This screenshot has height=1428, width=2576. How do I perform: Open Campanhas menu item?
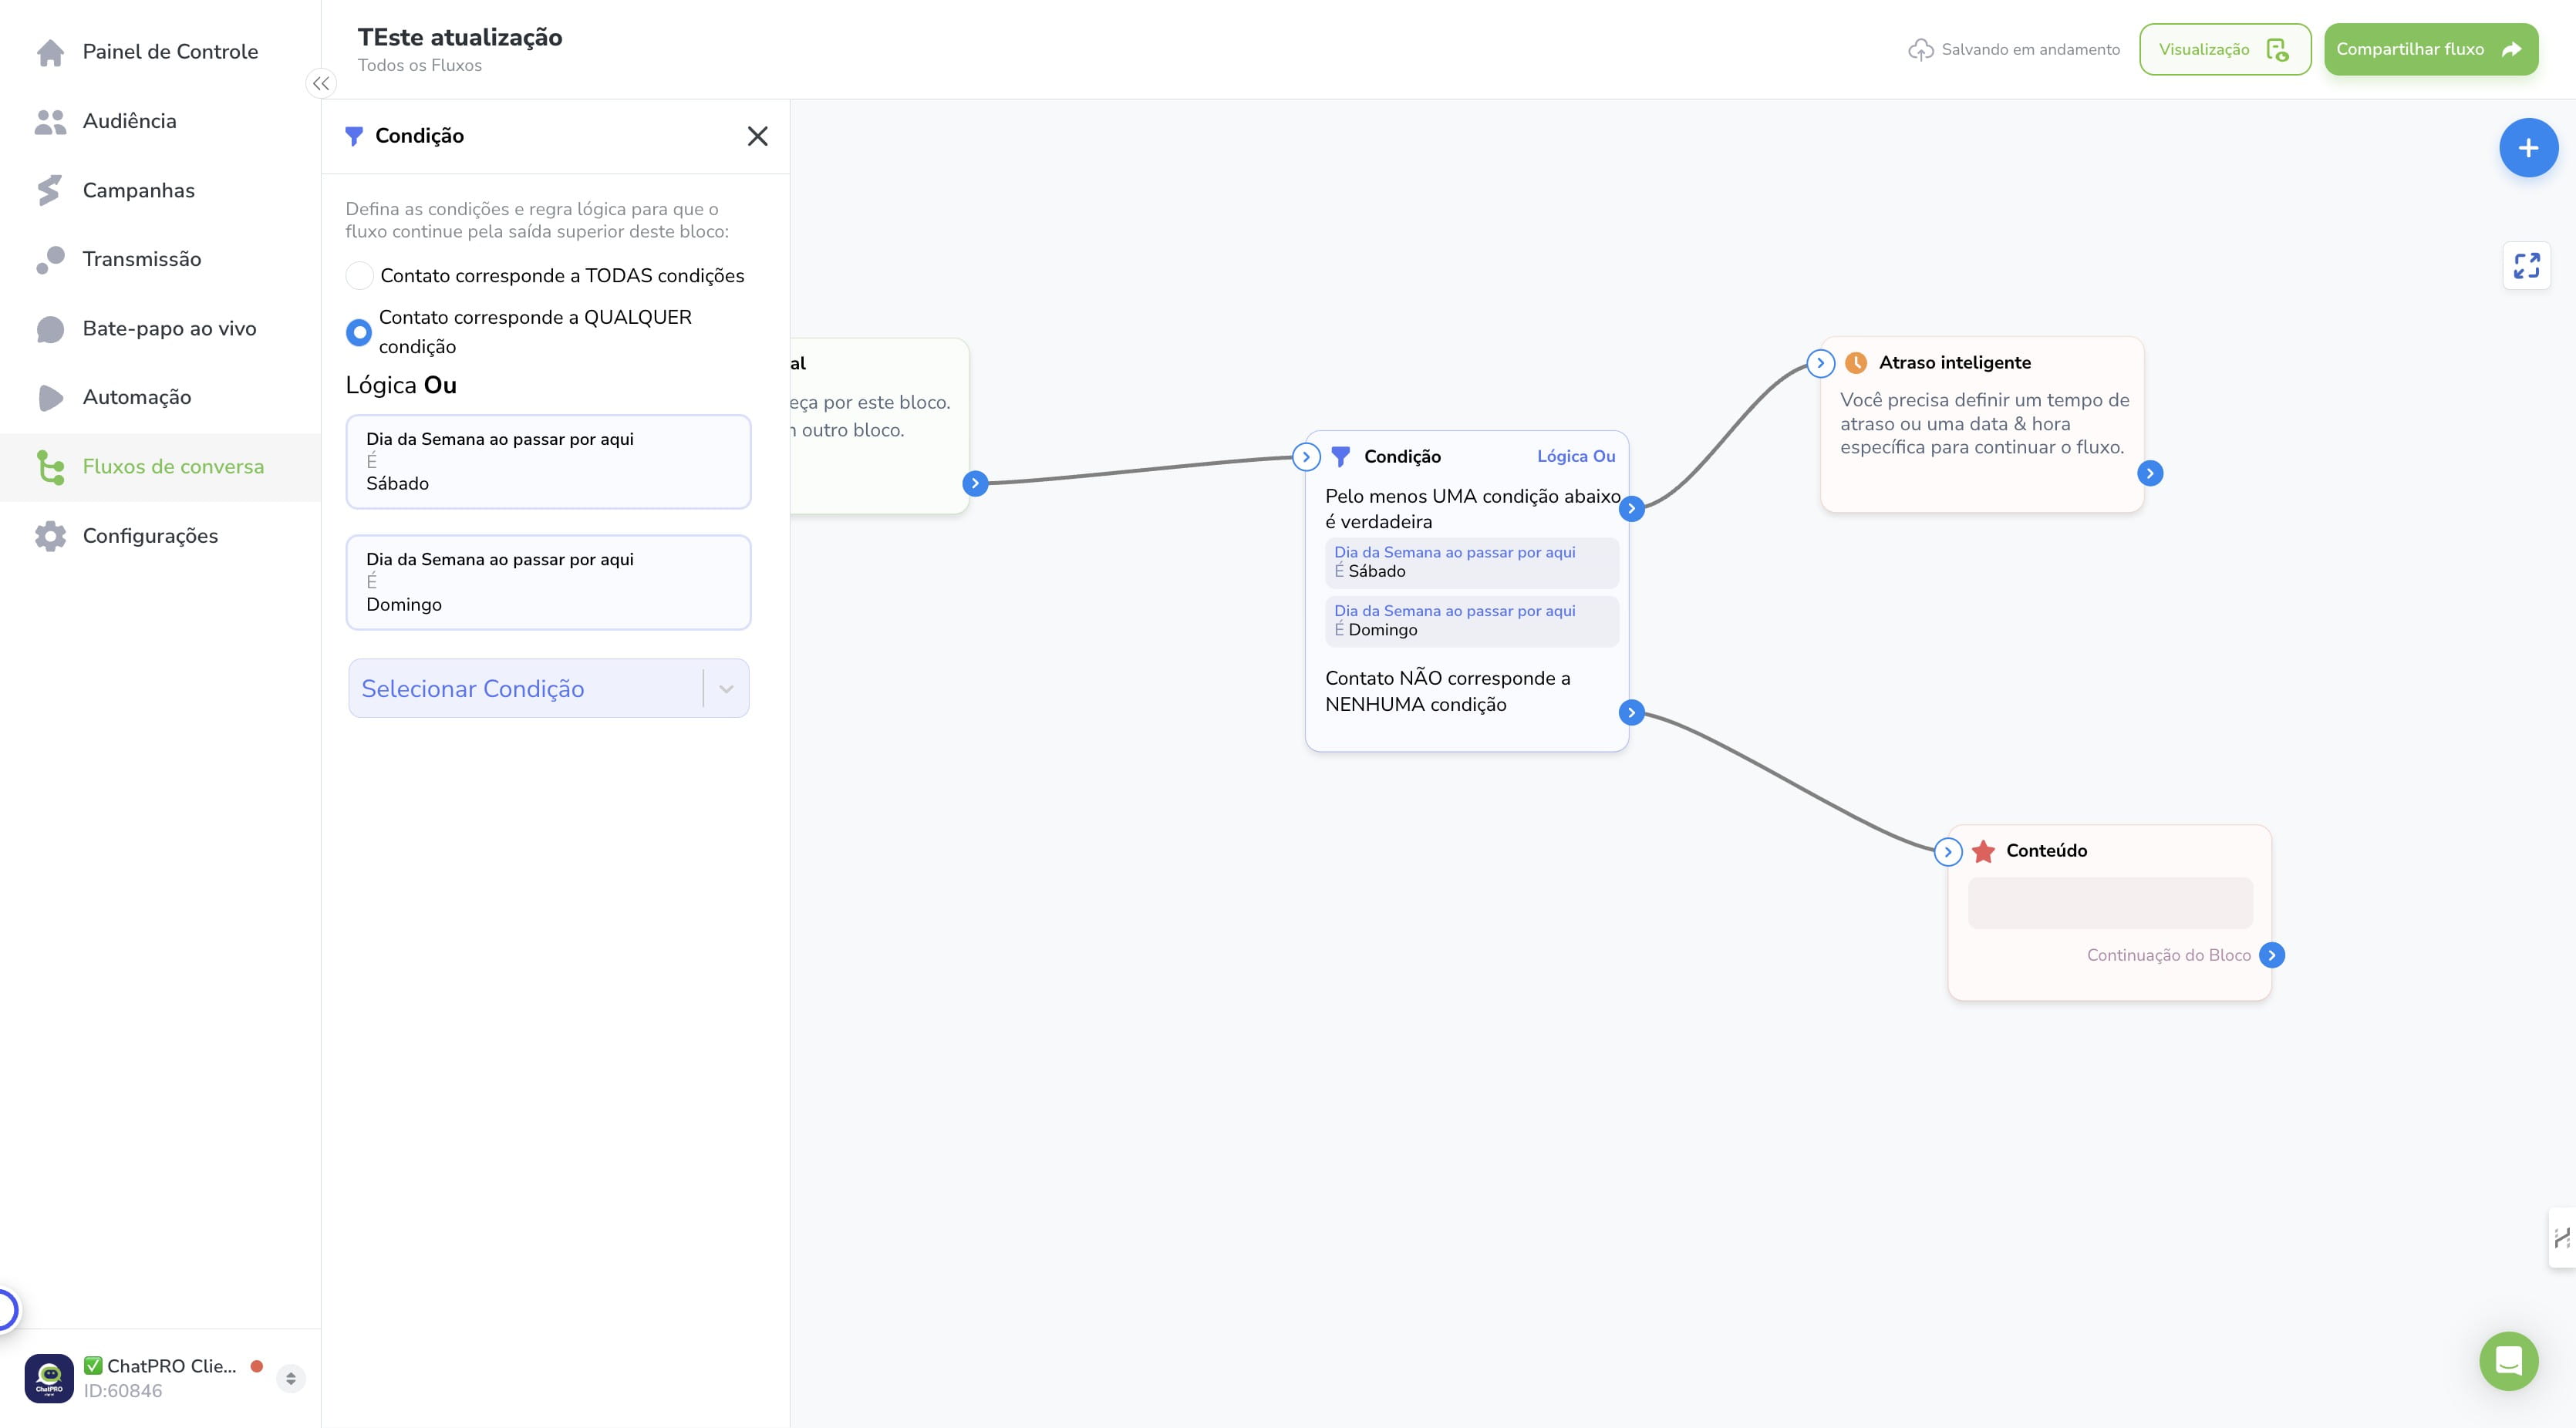click(138, 190)
